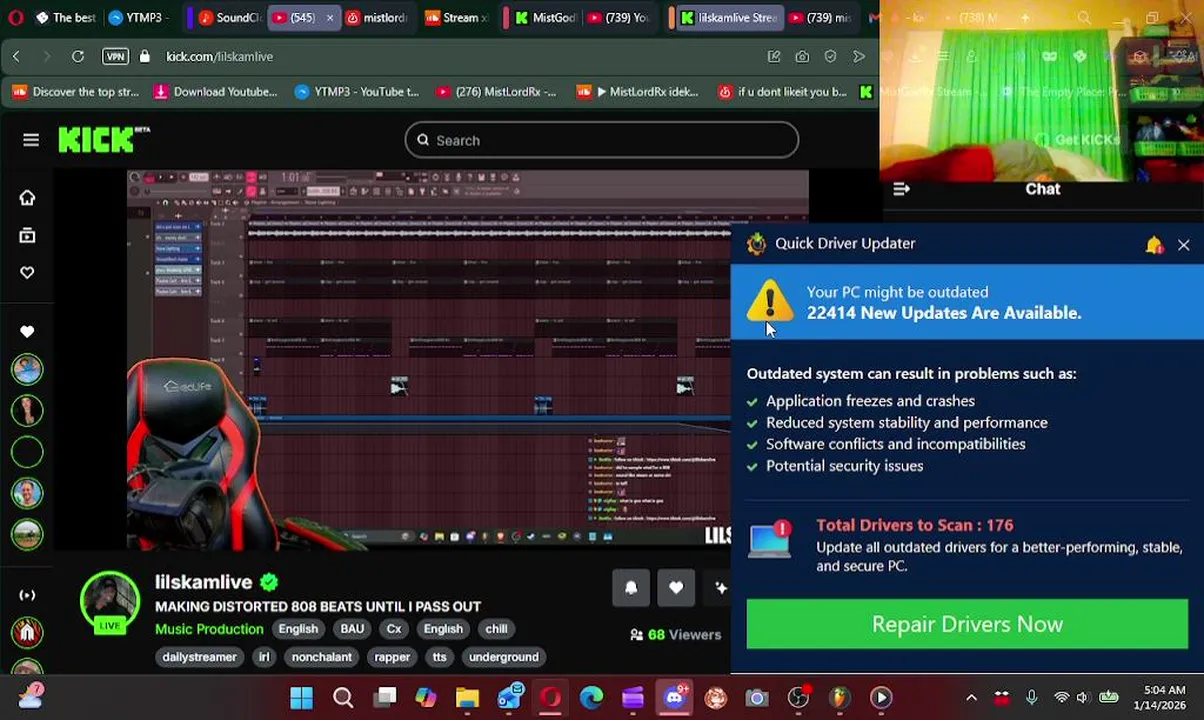
Task: Click the Music Production category link
Action: [209, 629]
